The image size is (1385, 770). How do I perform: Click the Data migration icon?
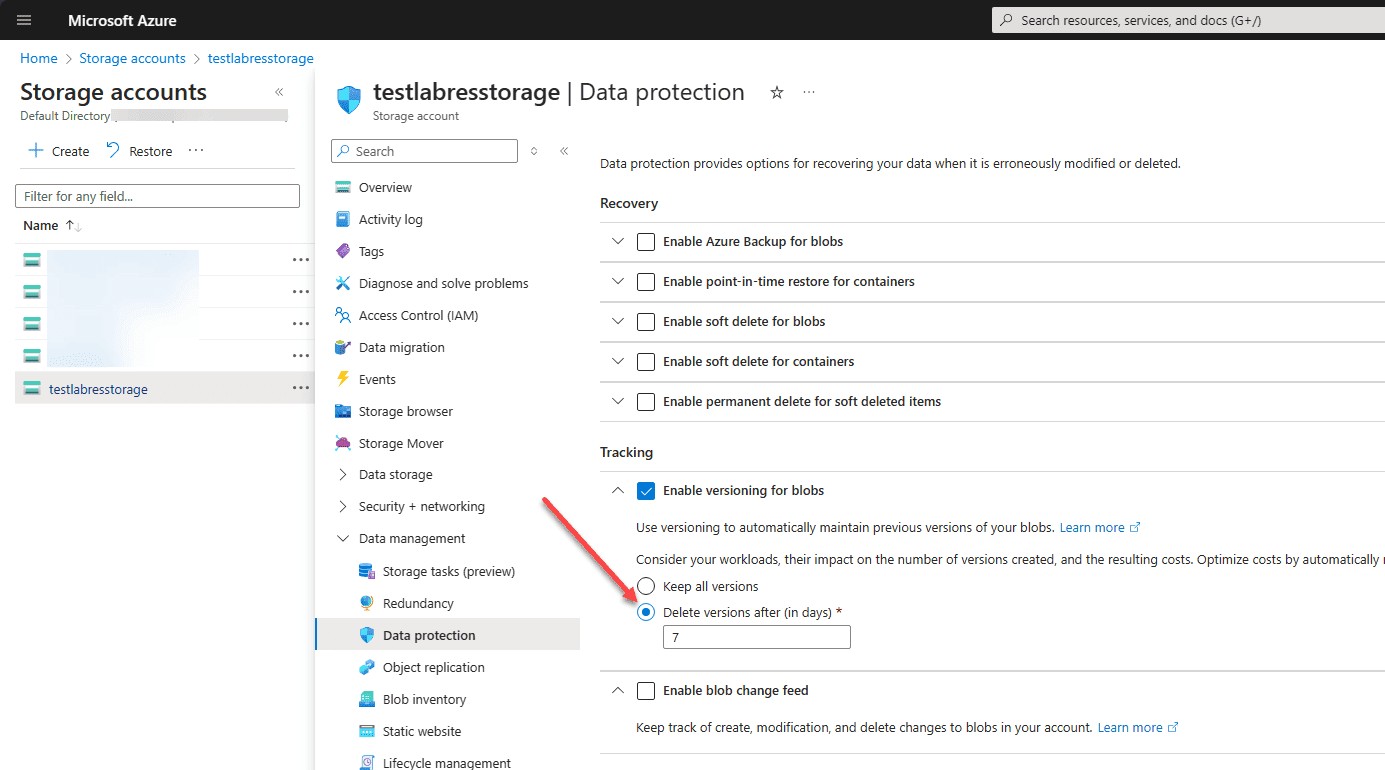[343, 347]
